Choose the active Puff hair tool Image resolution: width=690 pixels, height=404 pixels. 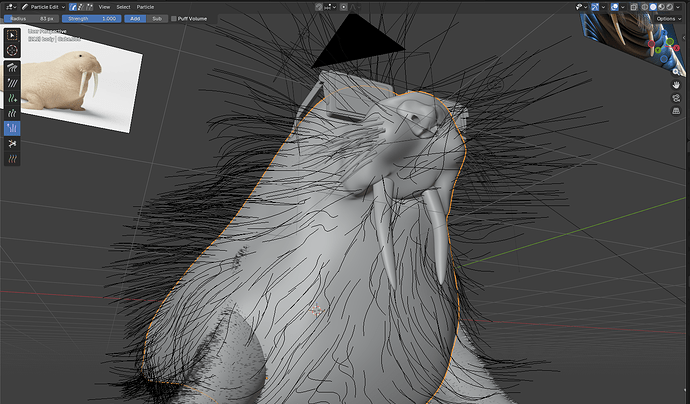coord(12,128)
